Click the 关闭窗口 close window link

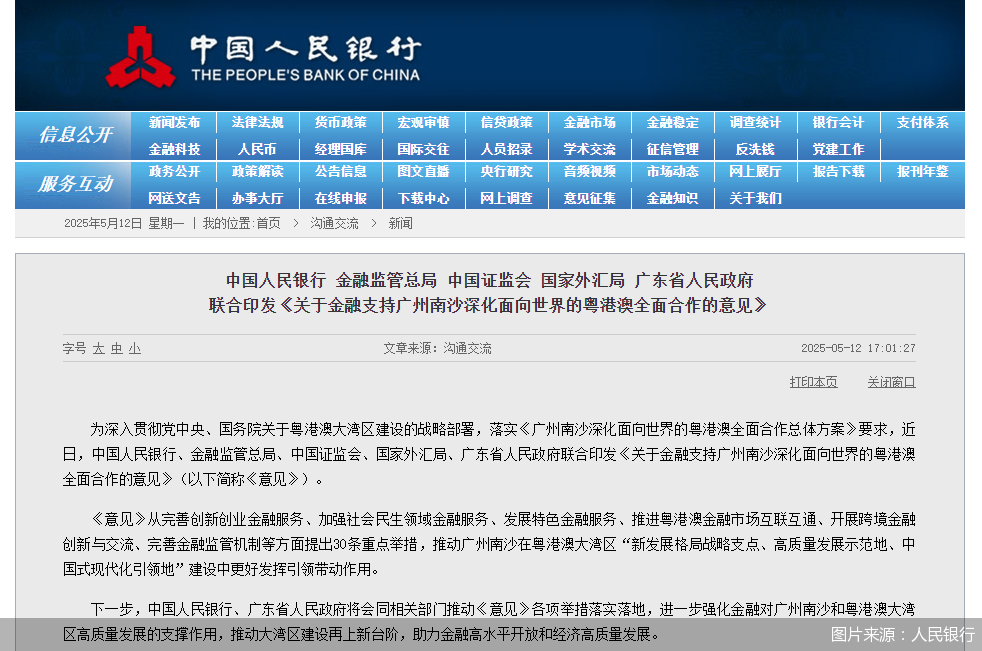point(891,382)
